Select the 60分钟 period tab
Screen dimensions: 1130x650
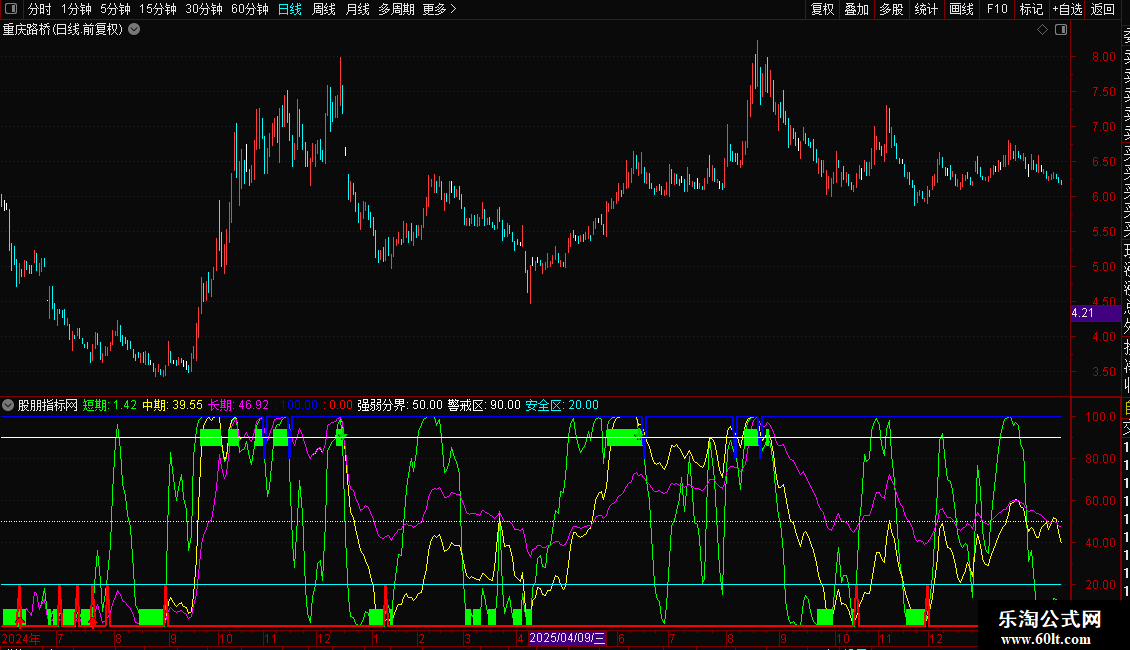(x=249, y=9)
